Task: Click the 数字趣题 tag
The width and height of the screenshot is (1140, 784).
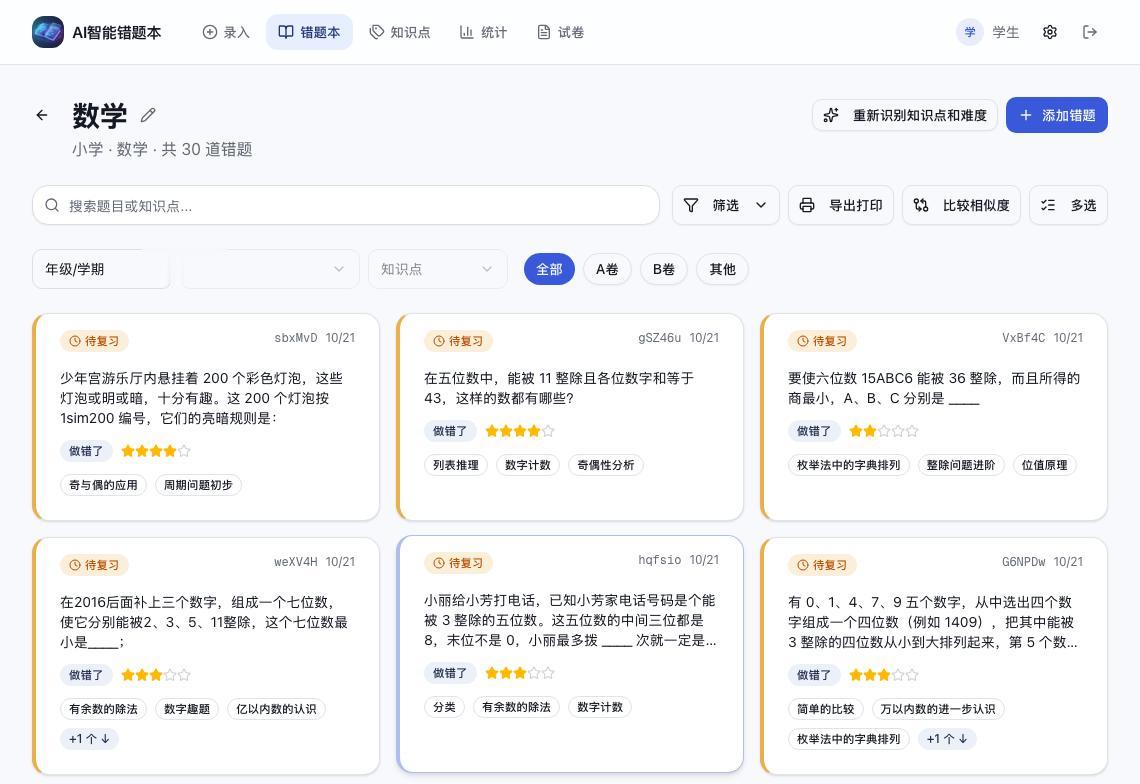Action: (187, 708)
